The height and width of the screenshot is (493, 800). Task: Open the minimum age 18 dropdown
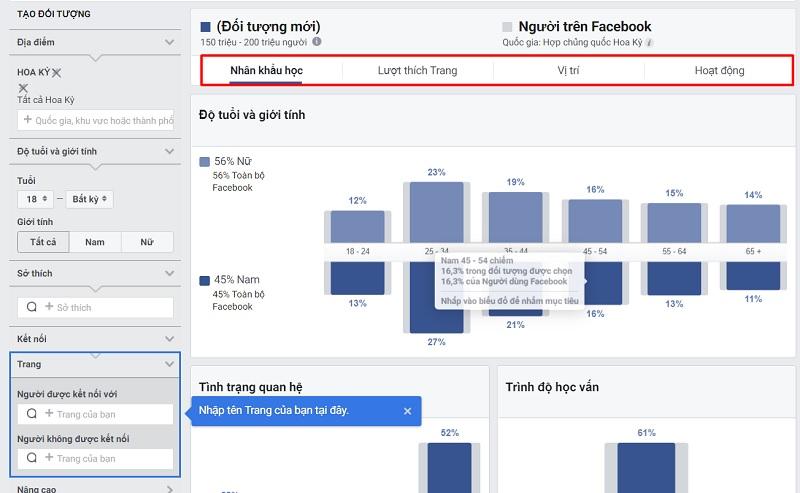[x=35, y=199]
